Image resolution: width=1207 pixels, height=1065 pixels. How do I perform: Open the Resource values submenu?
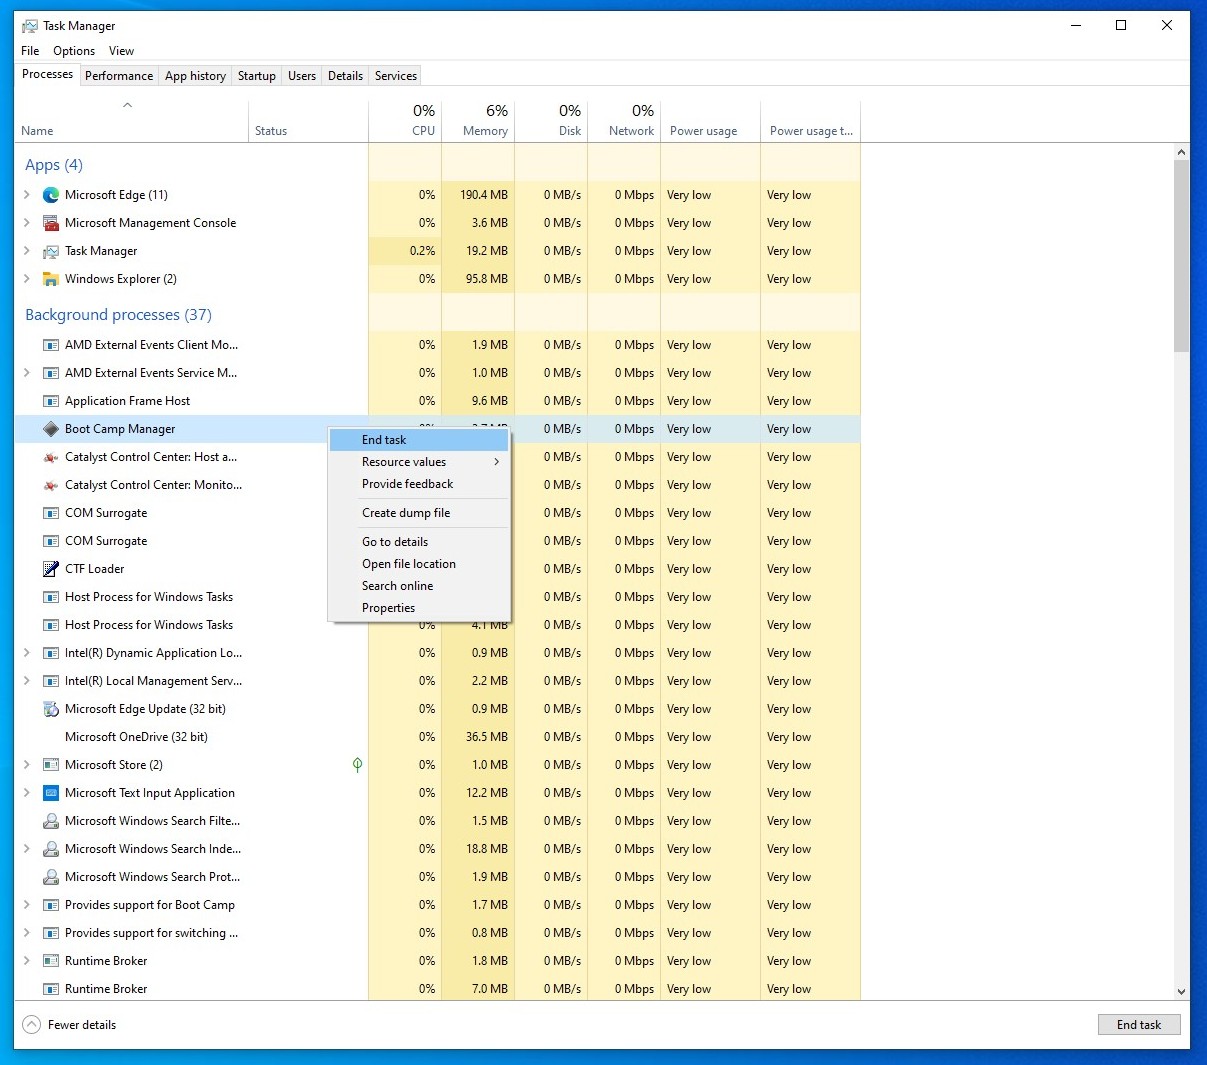(x=419, y=462)
